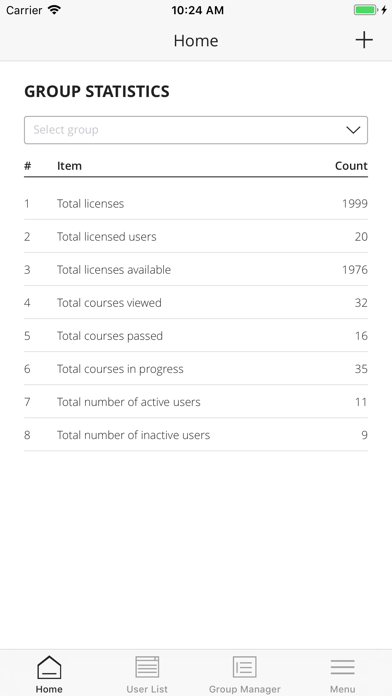
Task: Select the Total licenses available row
Action: 196,269
